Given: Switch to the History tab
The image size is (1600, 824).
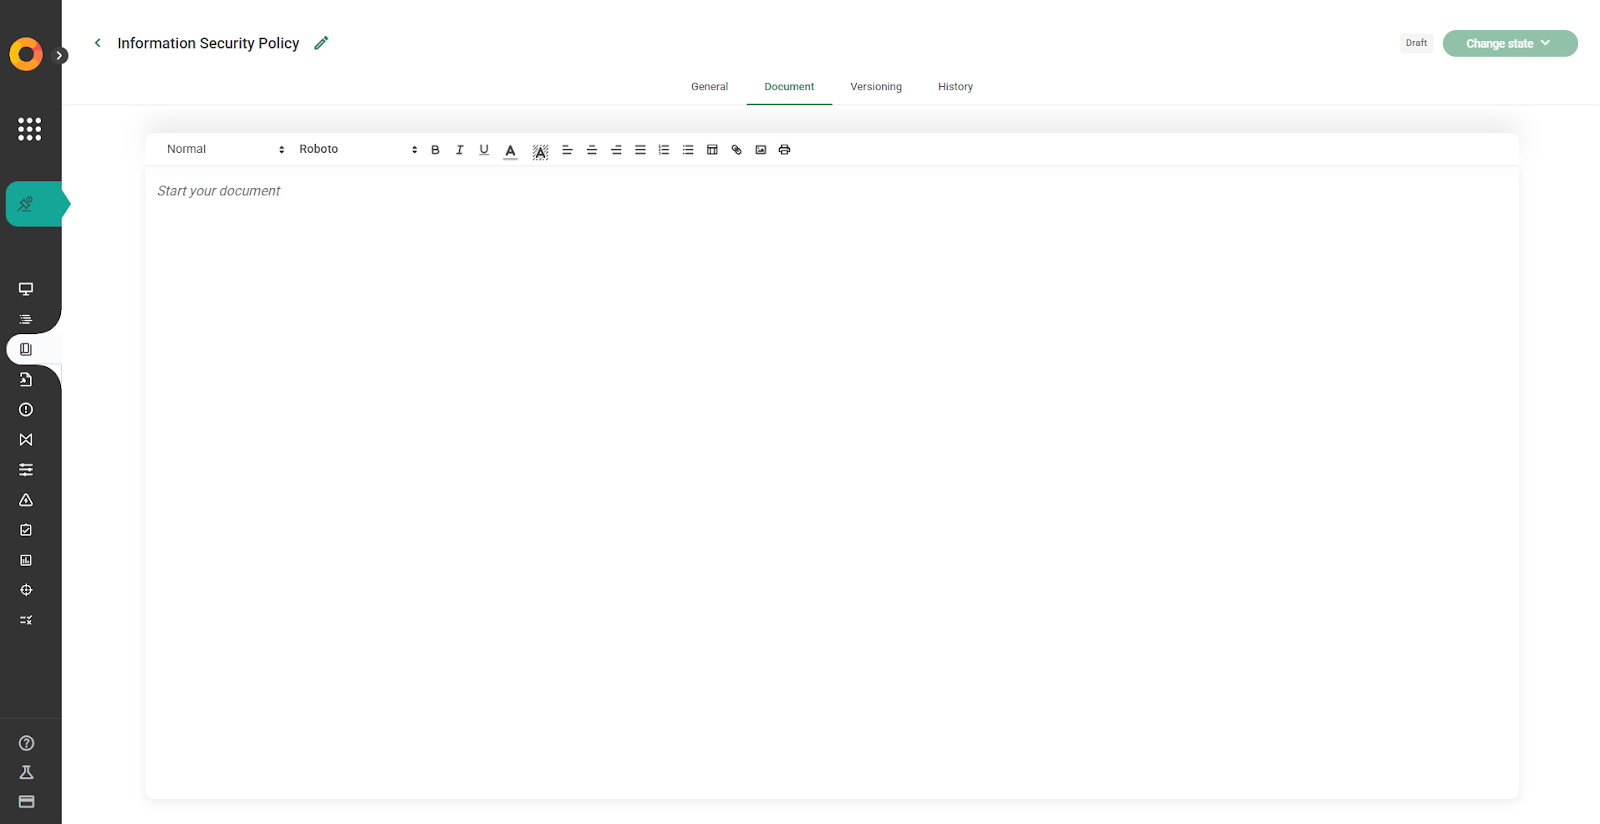Looking at the screenshot, I should (955, 87).
